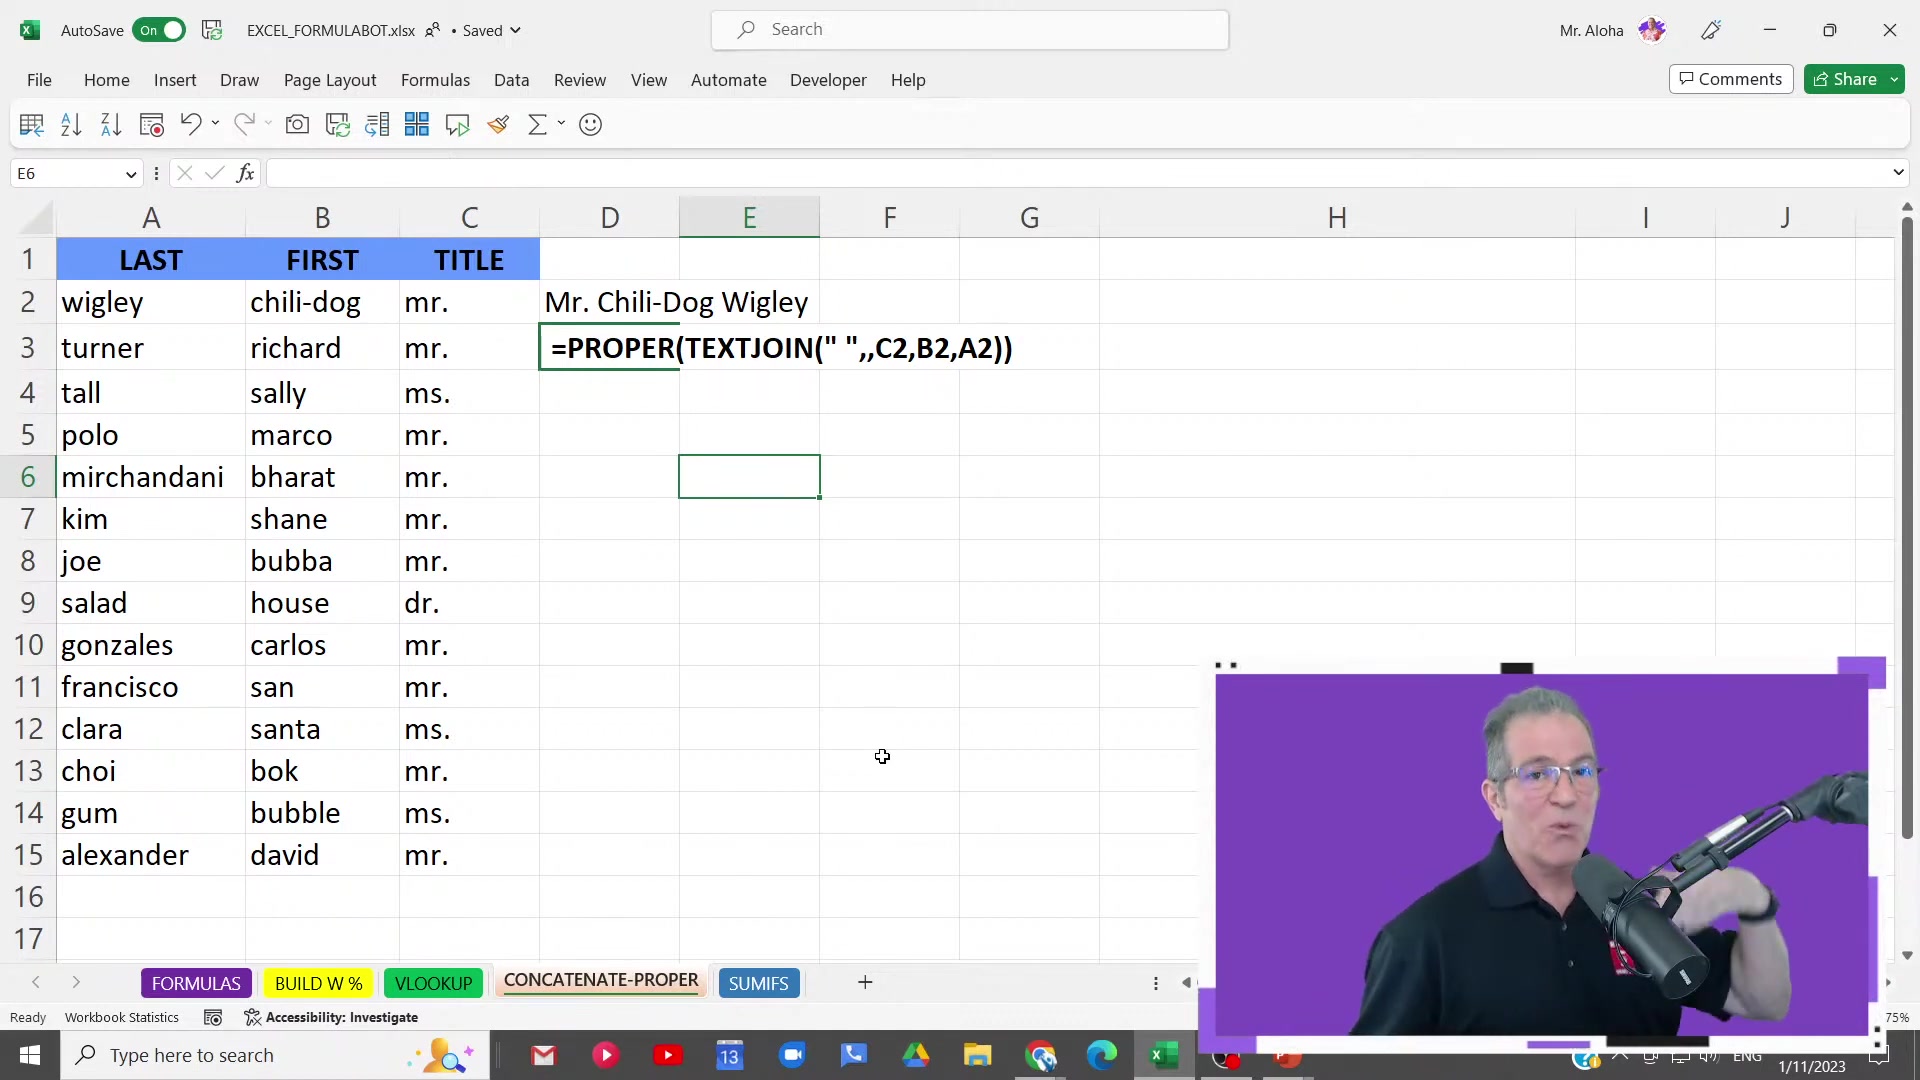Take a snapshot with the Camera tool

point(297,124)
